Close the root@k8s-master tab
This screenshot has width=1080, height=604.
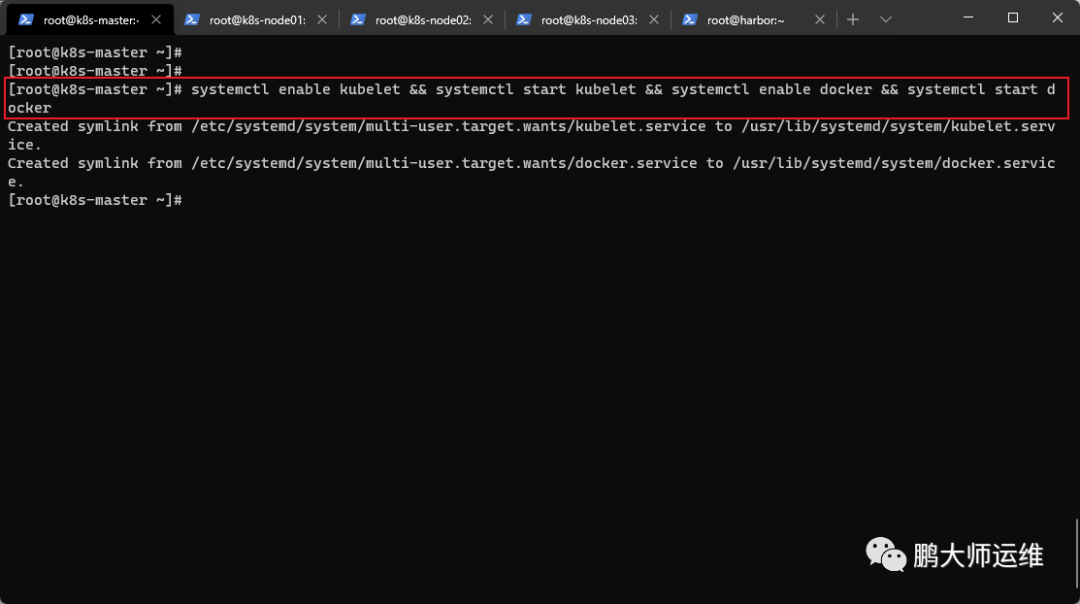click(156, 20)
